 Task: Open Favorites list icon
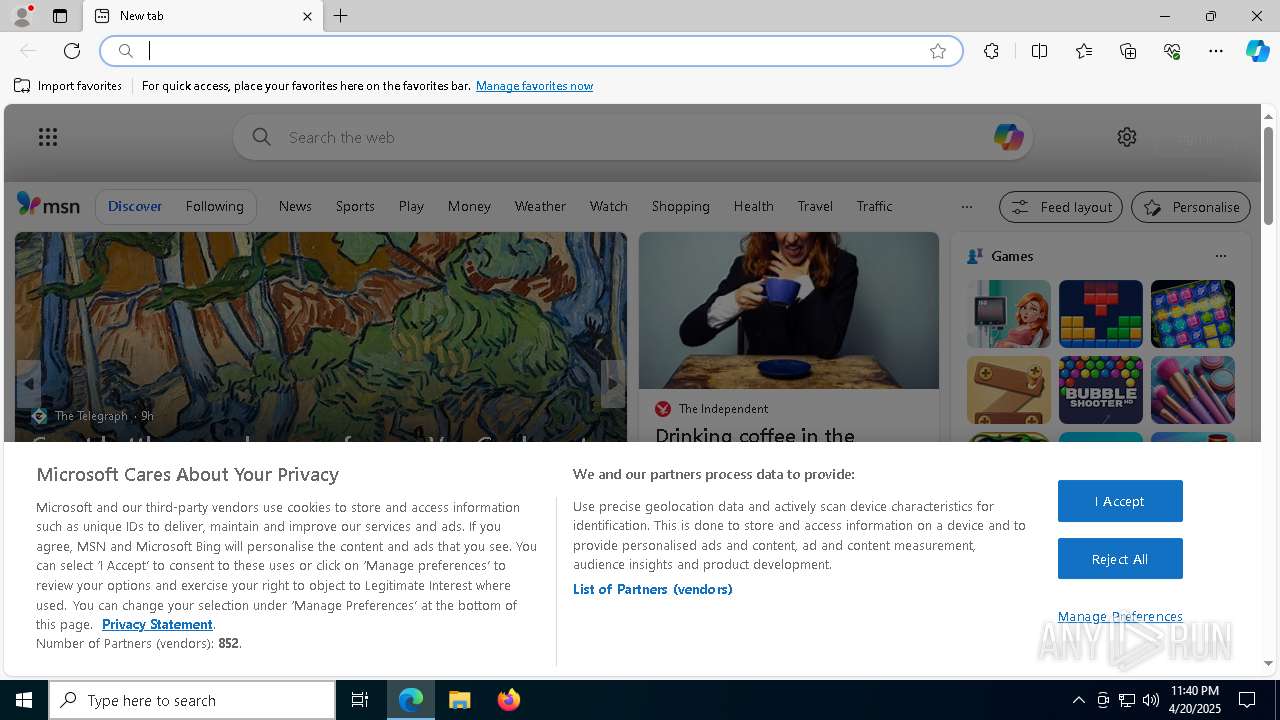(x=1084, y=51)
